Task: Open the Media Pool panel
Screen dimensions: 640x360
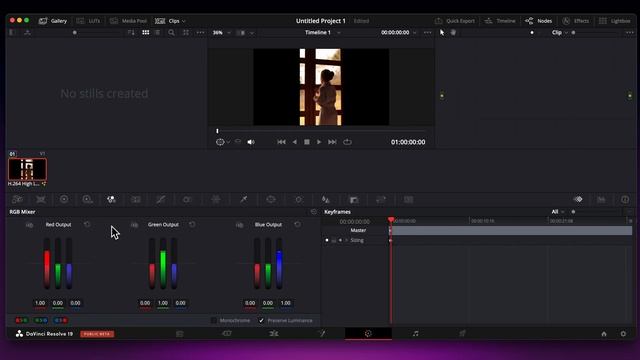Action: (128, 21)
